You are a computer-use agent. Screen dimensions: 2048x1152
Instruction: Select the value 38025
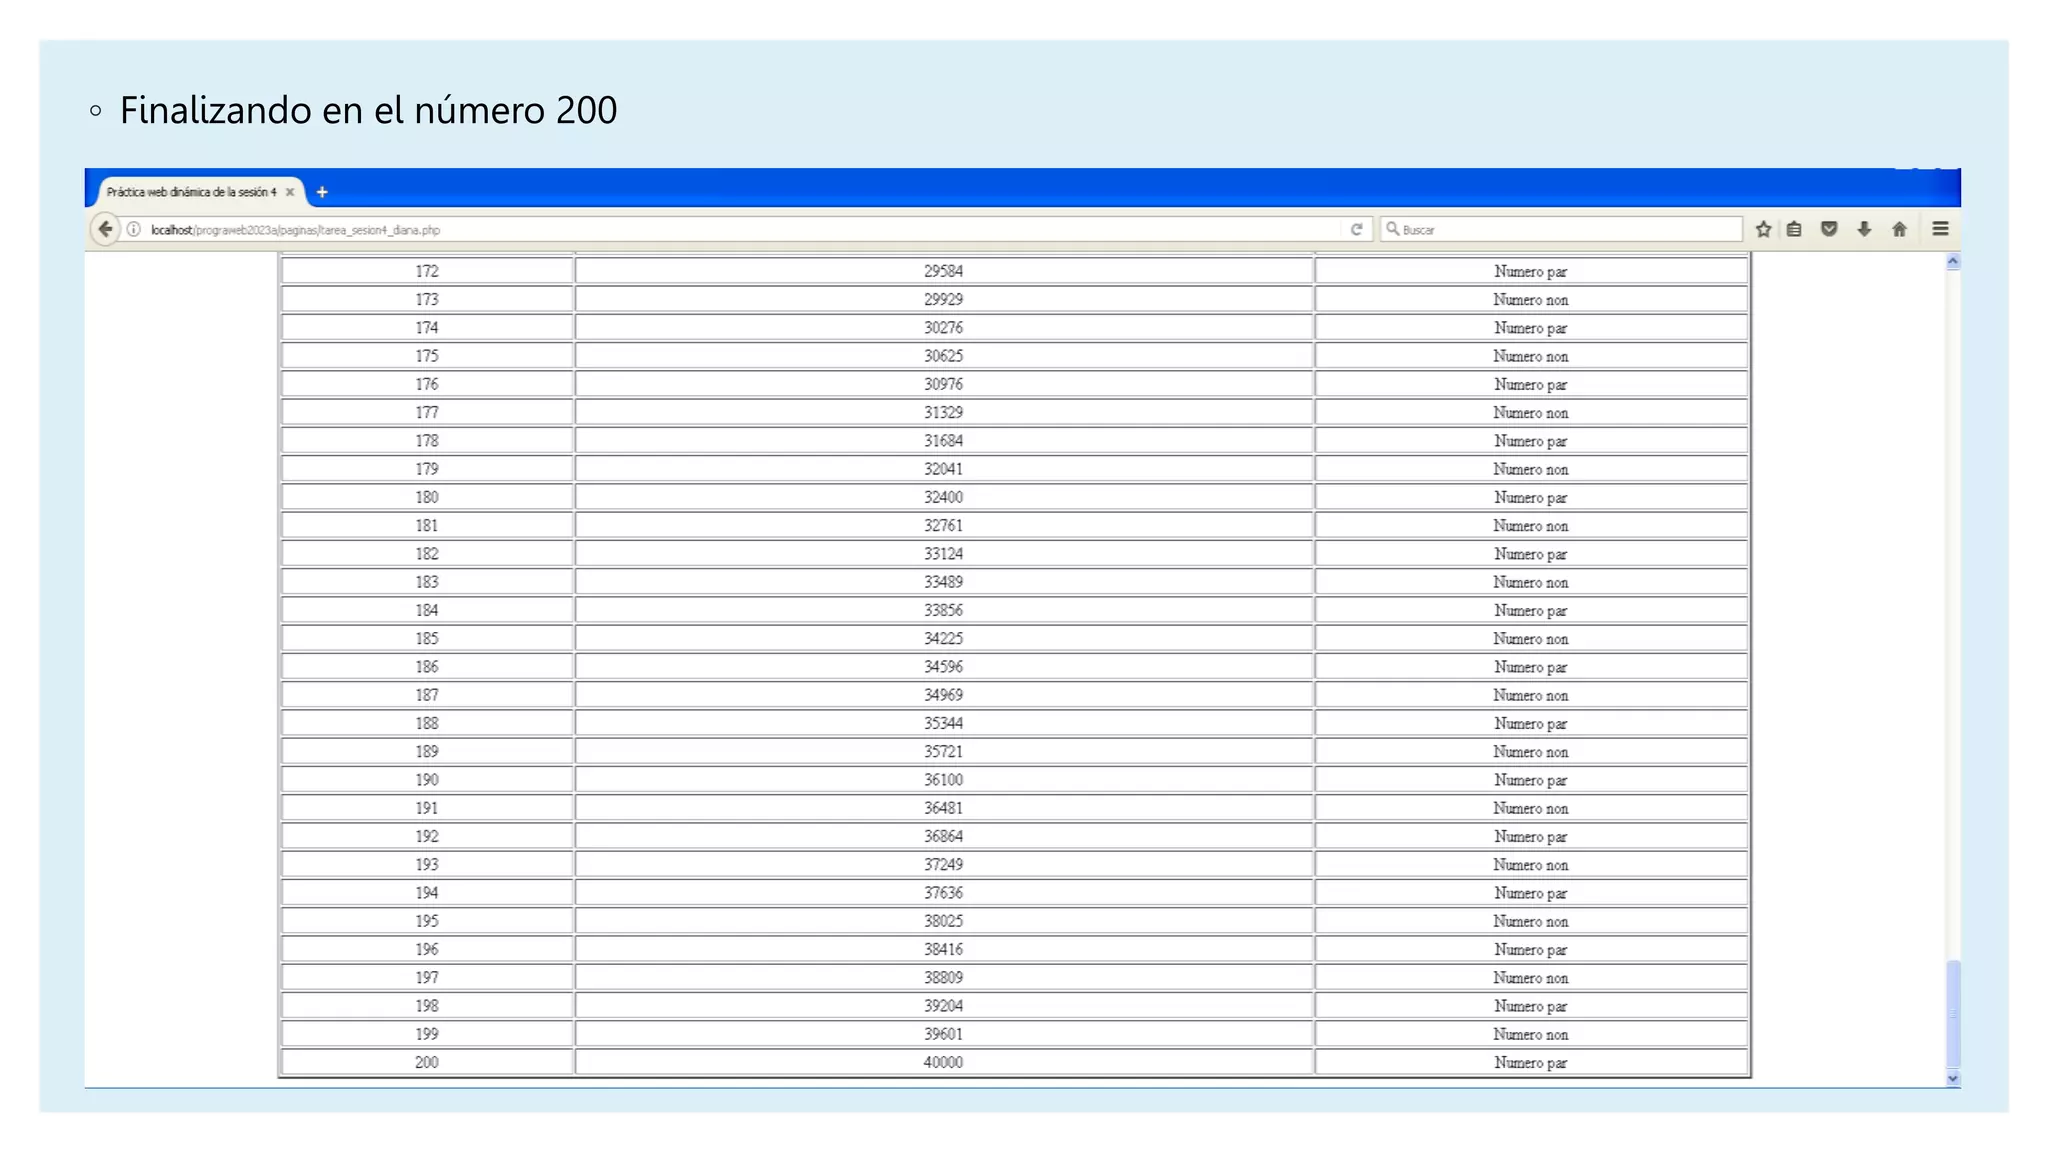coord(943,921)
